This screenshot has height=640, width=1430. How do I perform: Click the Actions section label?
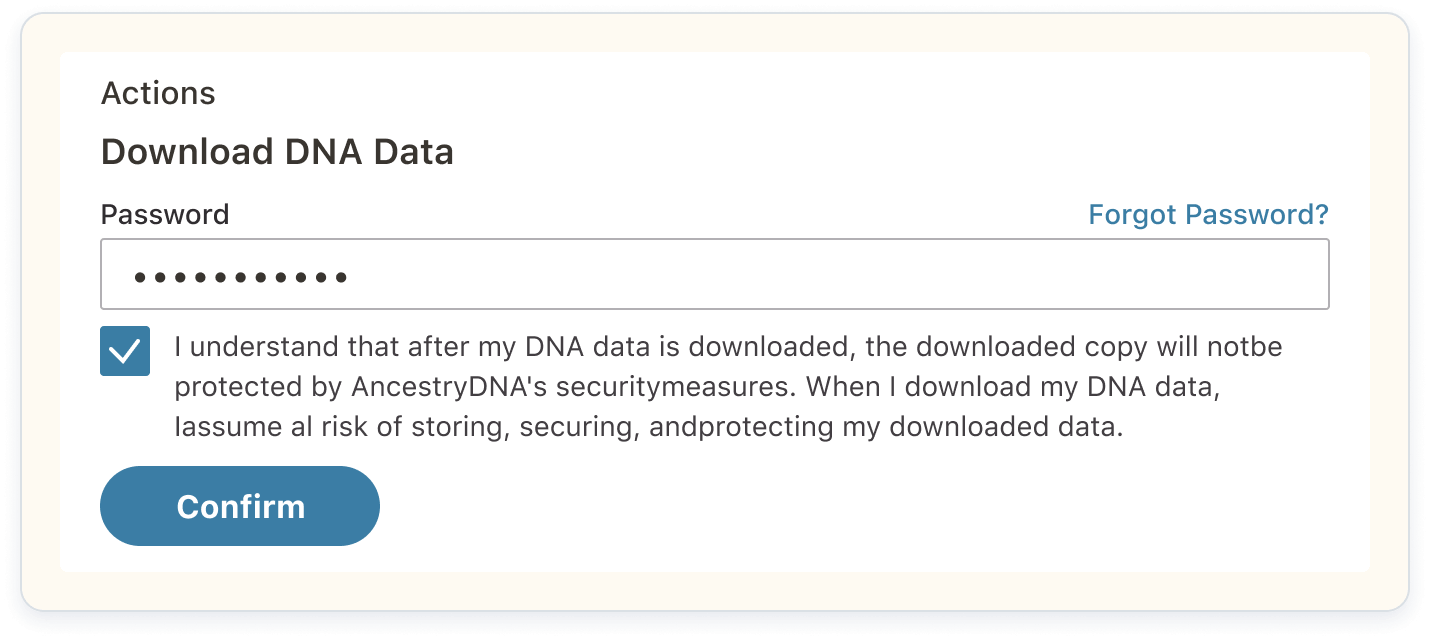(x=158, y=93)
